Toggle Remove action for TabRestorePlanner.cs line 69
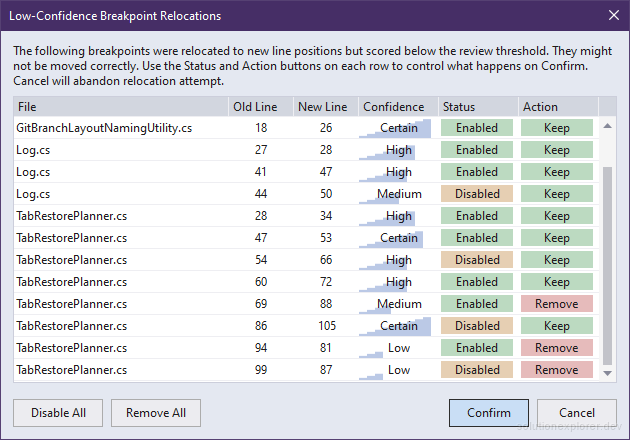This screenshot has width=630, height=440. coord(556,304)
